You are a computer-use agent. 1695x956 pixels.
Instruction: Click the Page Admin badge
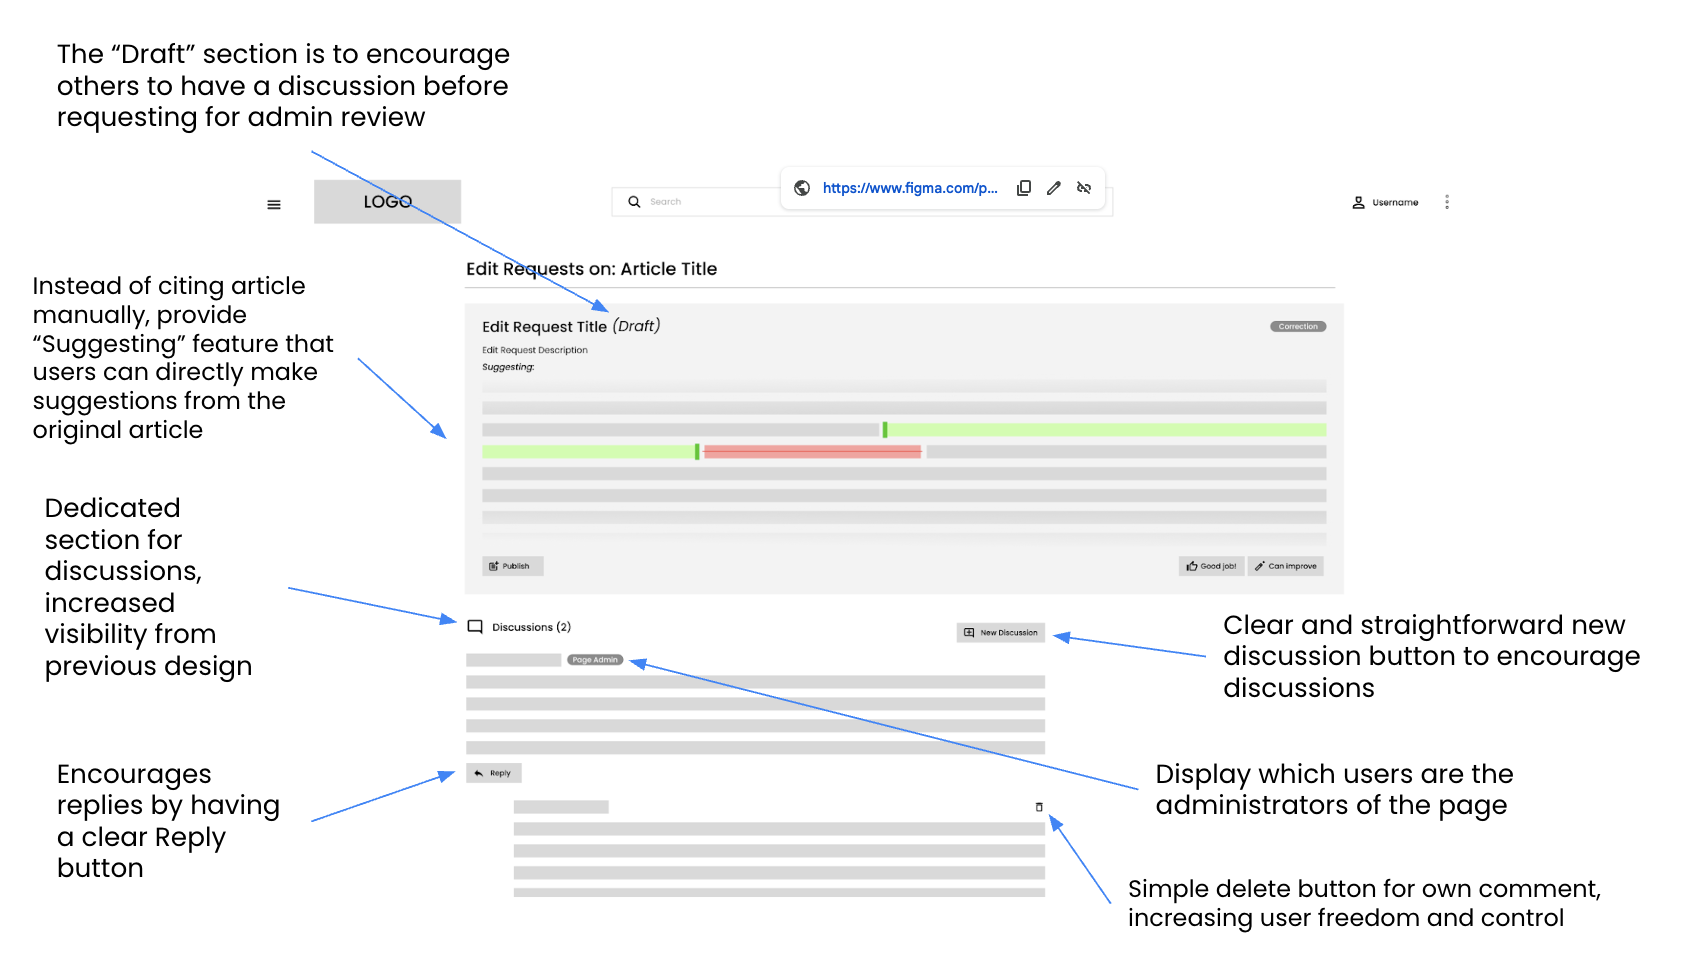[595, 660]
